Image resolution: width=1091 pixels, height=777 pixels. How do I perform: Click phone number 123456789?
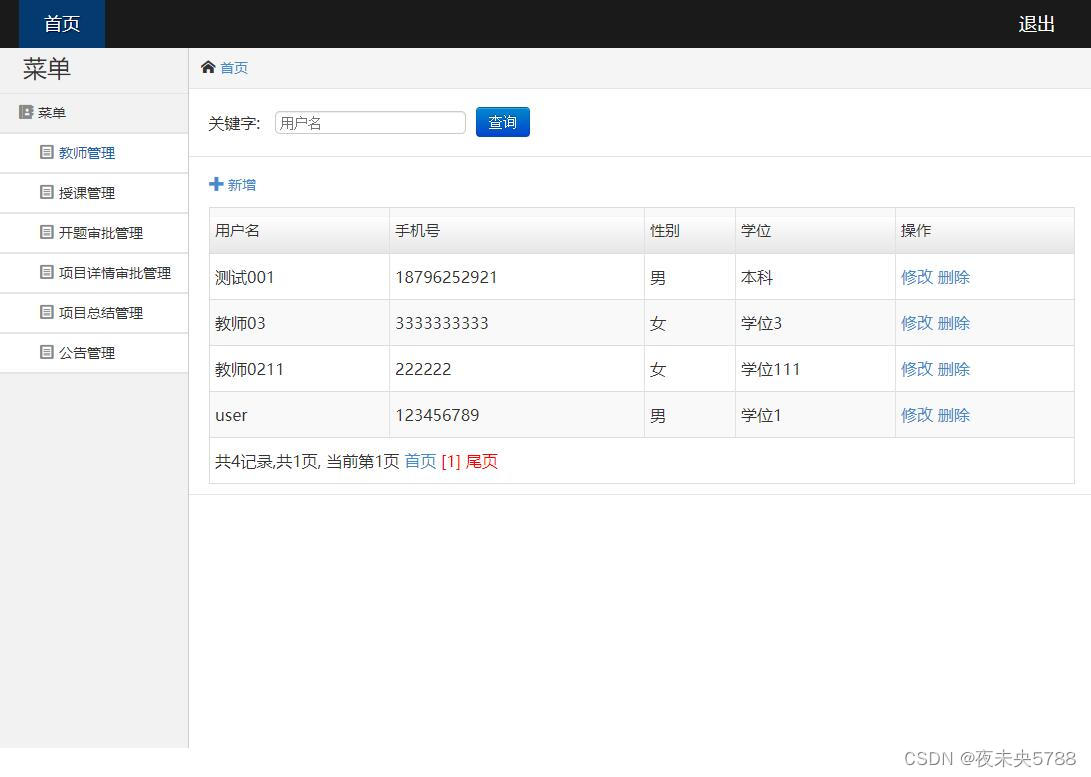(437, 415)
